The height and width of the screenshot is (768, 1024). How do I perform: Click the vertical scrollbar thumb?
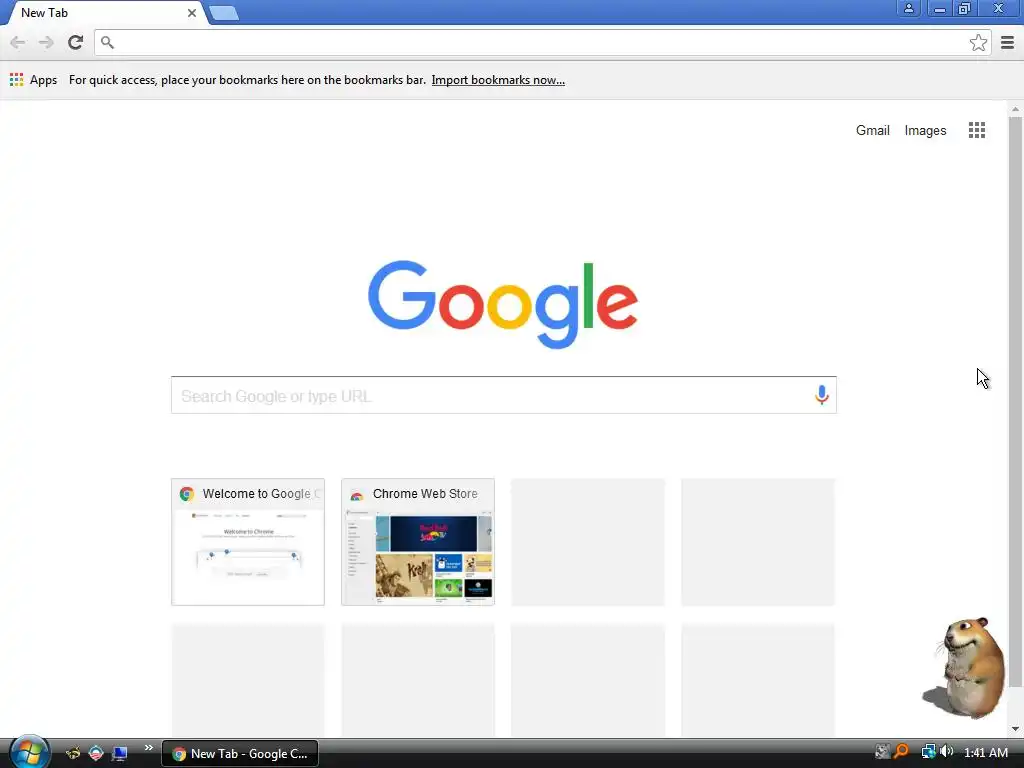(x=1015, y=402)
